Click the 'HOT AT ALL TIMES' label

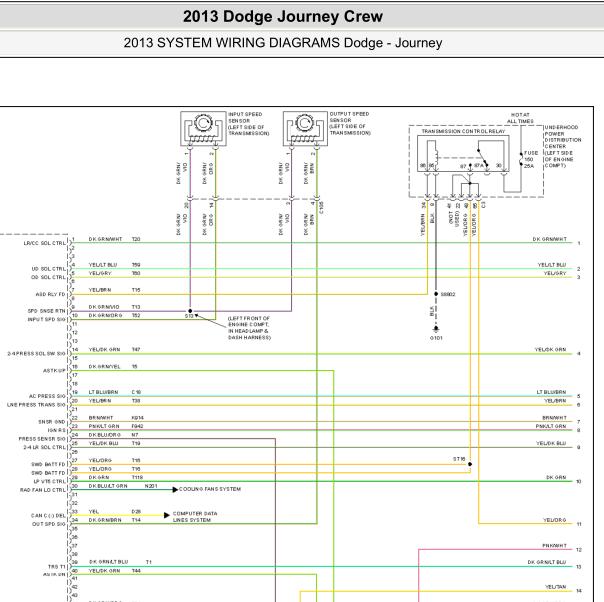coord(520,118)
